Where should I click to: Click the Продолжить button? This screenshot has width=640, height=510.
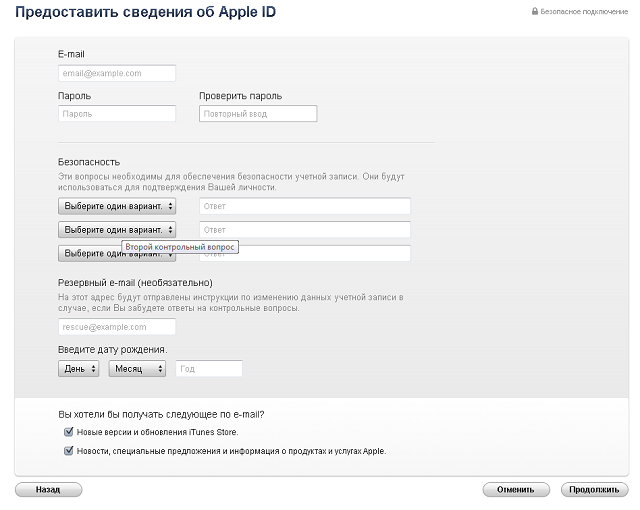tap(594, 490)
